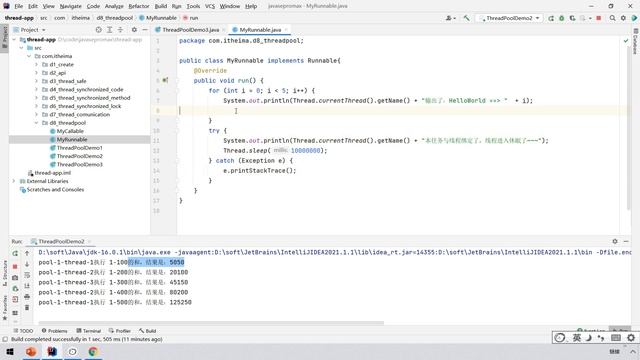Open the Build tool window
This screenshot has height=360, width=640.
pyautogui.click(x=148, y=331)
